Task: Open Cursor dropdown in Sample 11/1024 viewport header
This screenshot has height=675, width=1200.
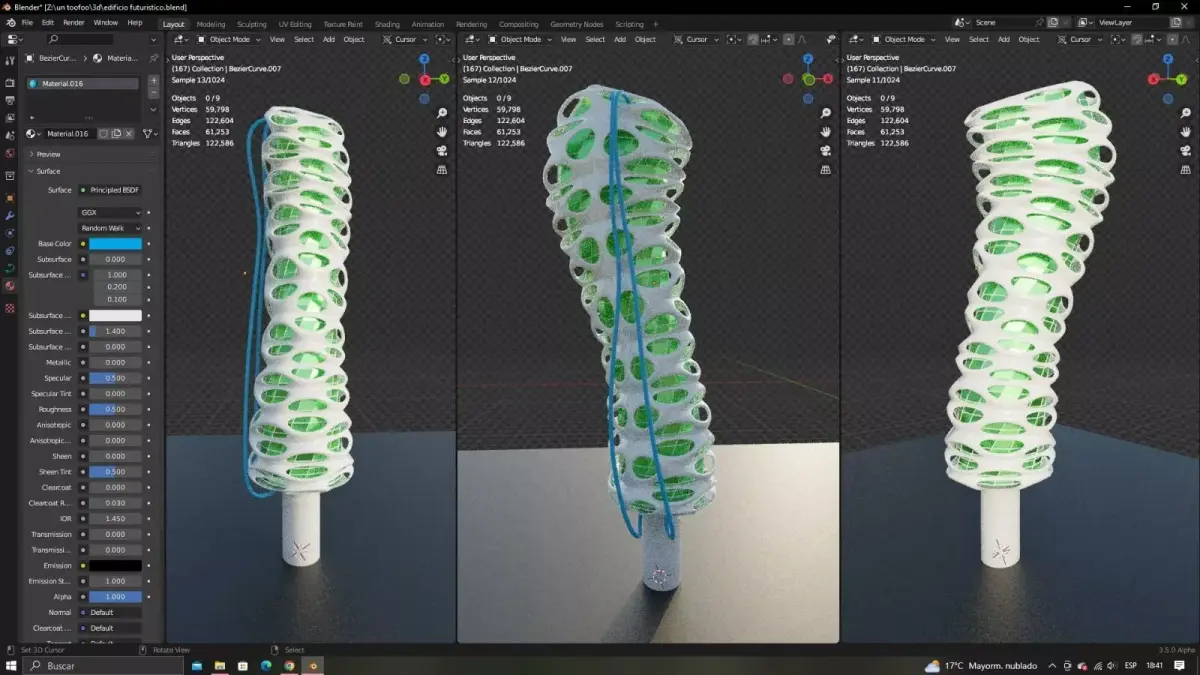Action: 1080,39
